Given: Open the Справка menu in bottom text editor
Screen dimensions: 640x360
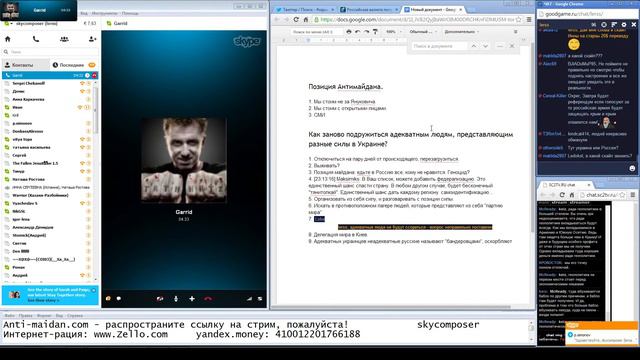Looking at the screenshot, I should click(x=75, y=316).
